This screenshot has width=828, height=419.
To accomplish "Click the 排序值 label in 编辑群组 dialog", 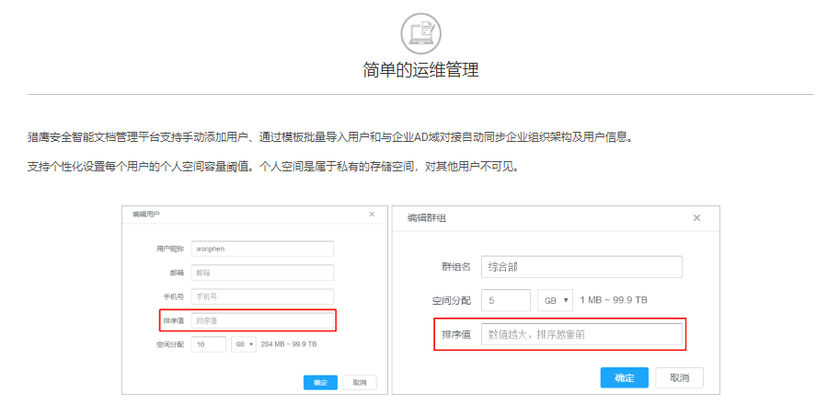I will (x=456, y=334).
